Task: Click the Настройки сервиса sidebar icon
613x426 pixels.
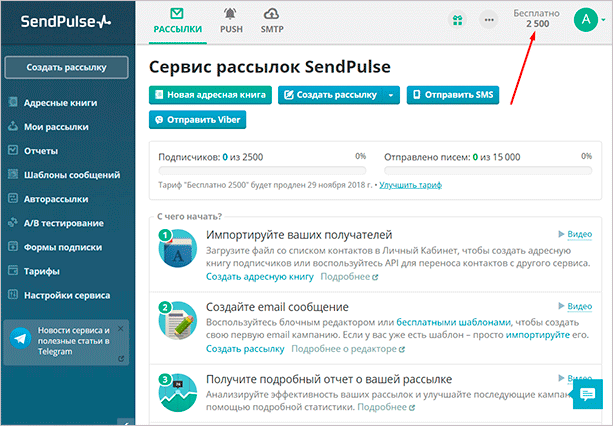Action: point(13,295)
